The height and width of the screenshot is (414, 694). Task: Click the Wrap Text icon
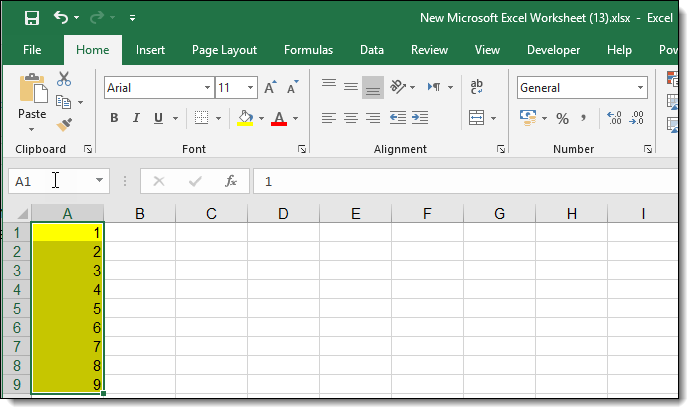pos(477,88)
